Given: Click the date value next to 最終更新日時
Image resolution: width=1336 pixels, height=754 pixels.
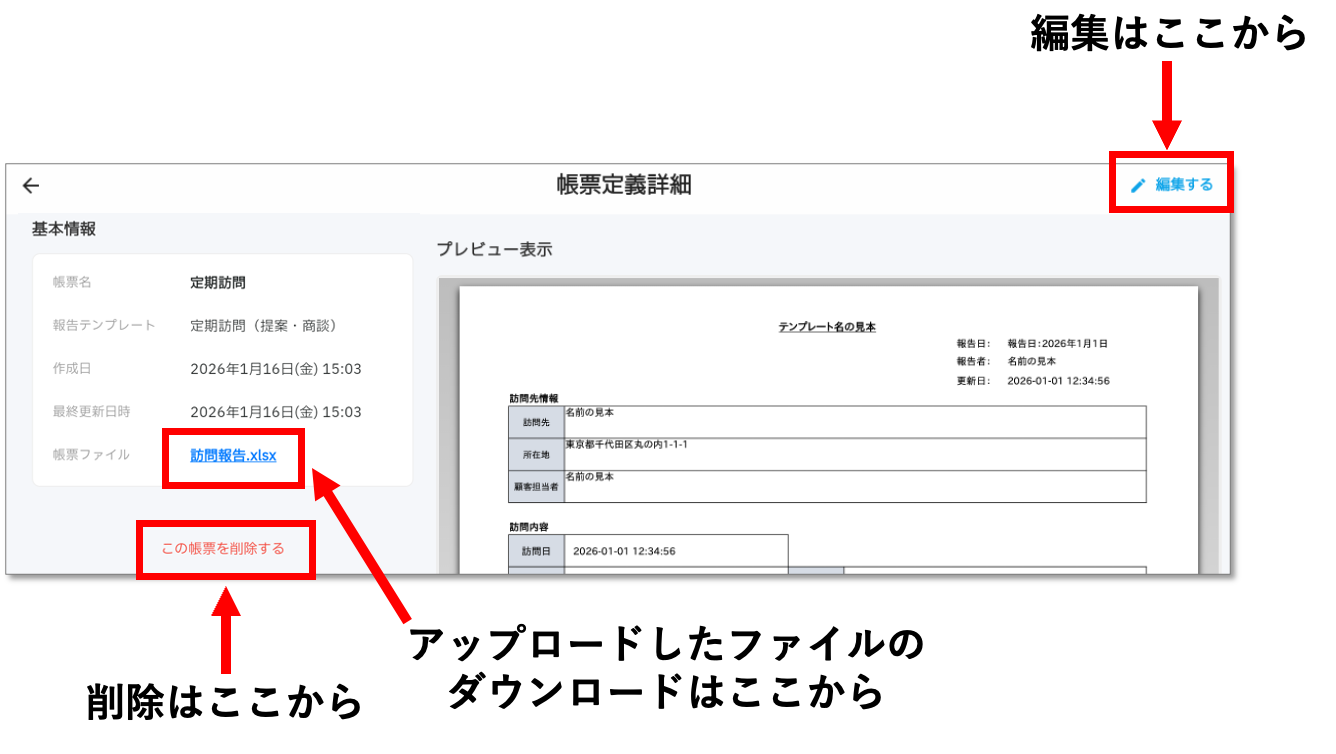Looking at the screenshot, I should [x=276, y=412].
